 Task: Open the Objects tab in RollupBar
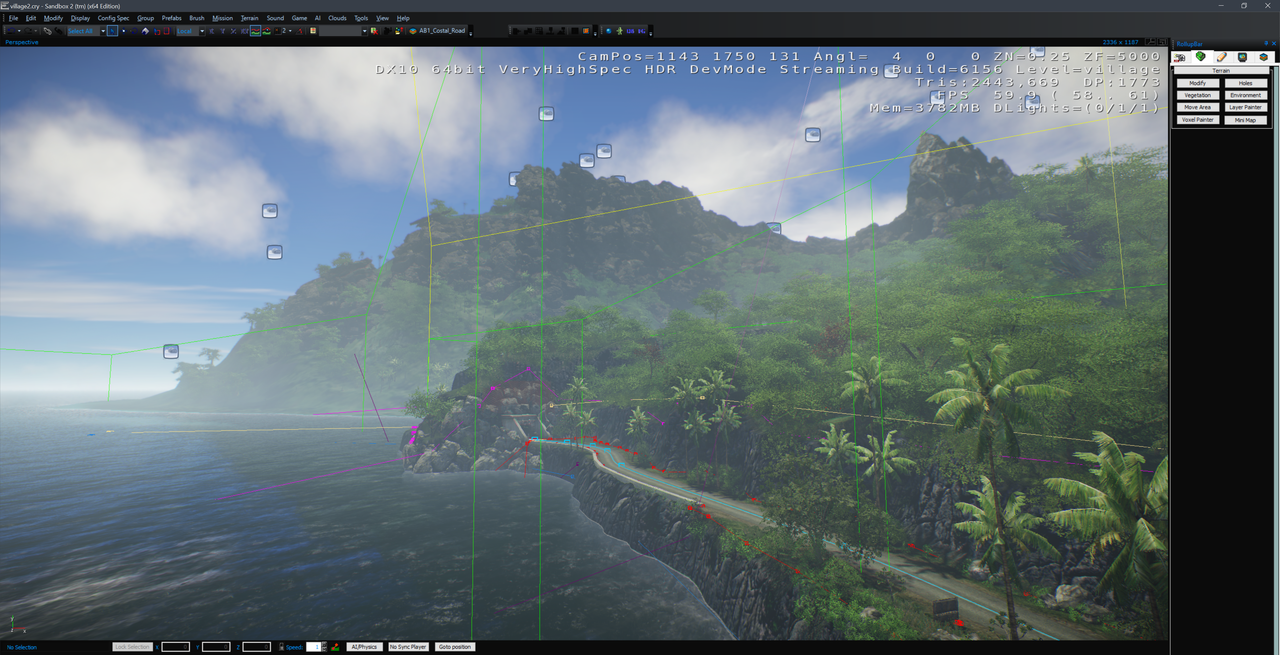(x=1179, y=58)
